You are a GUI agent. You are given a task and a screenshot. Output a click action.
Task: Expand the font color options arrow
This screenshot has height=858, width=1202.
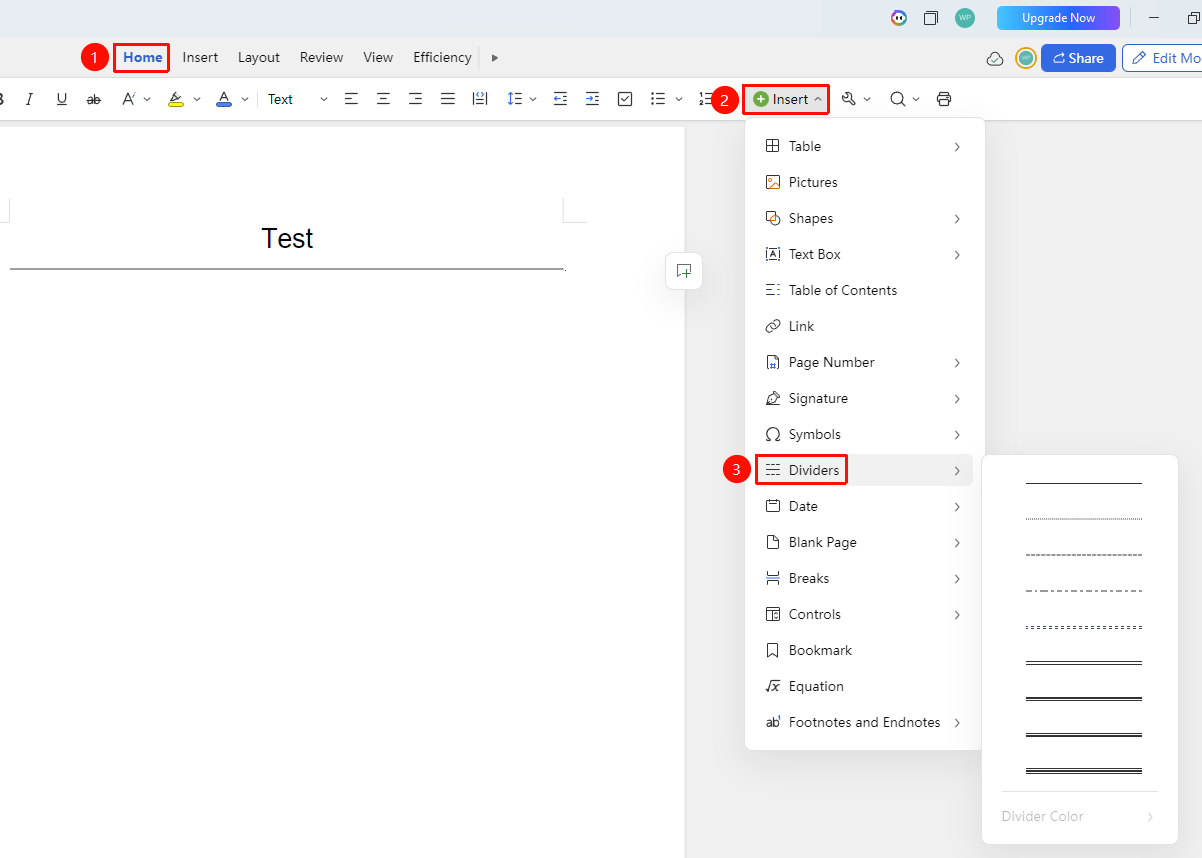click(x=245, y=99)
